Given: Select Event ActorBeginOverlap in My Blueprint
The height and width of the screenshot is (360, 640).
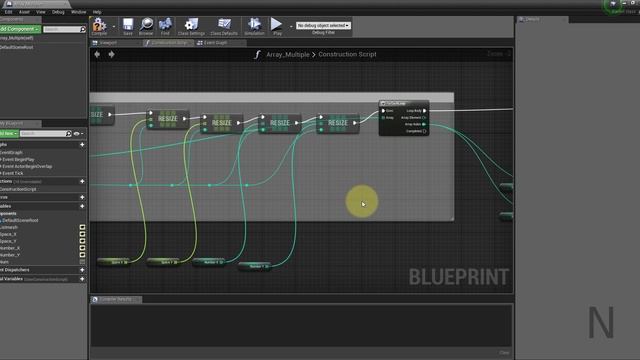Looking at the screenshot, I should (26, 167).
